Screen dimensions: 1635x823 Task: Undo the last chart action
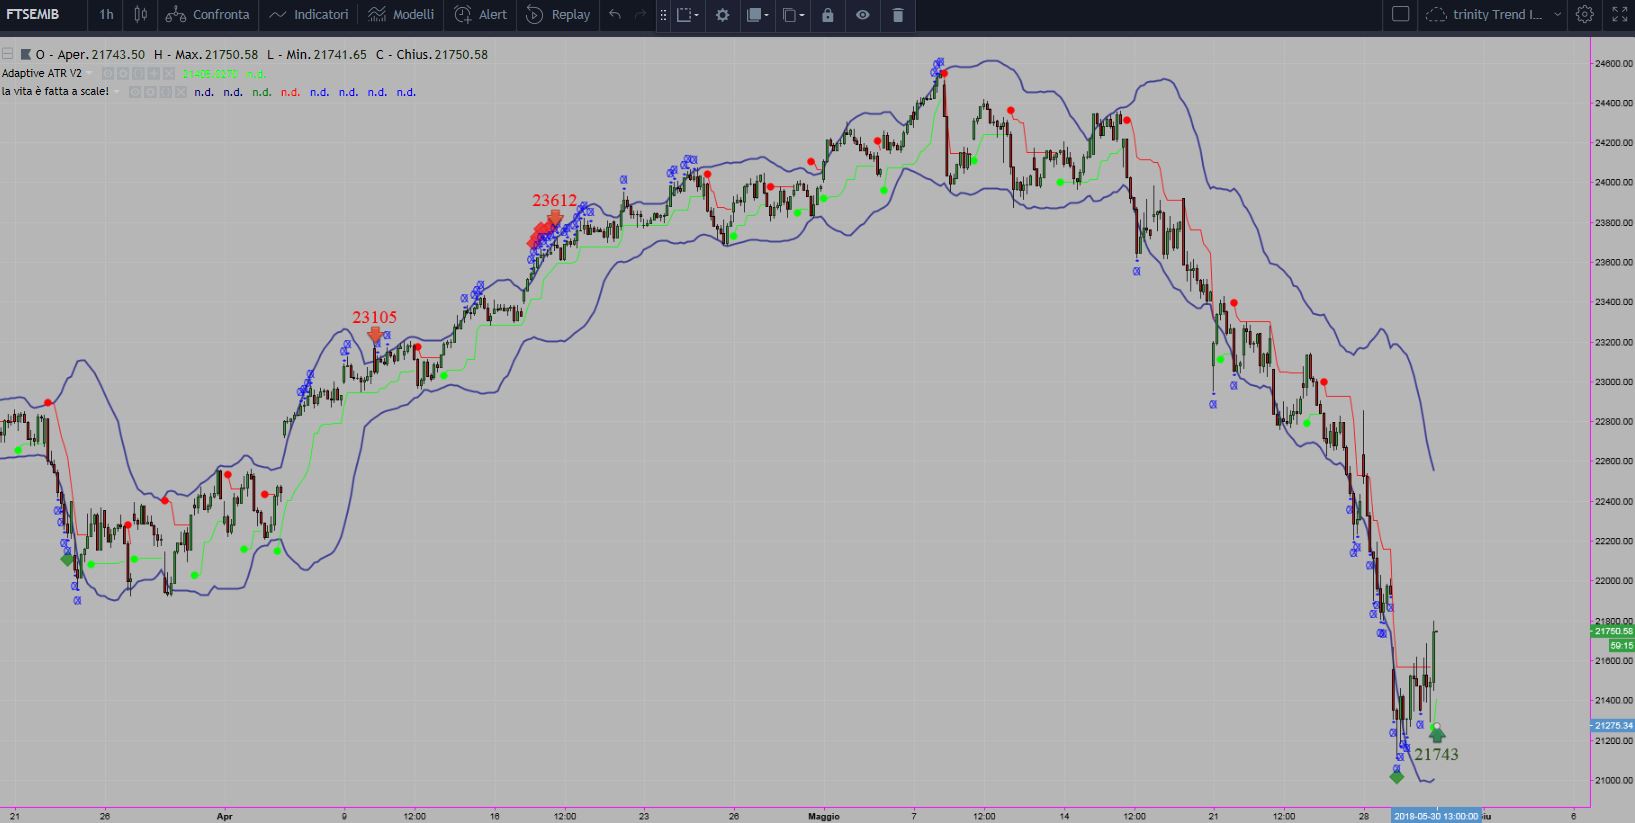pos(615,14)
